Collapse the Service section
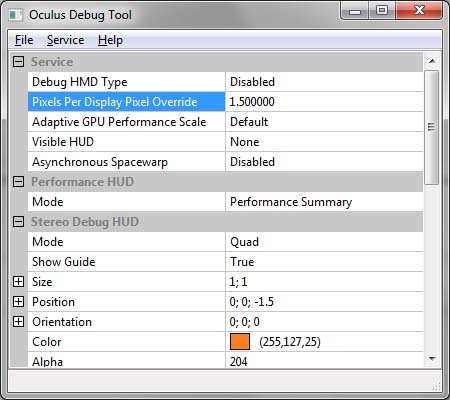The width and height of the screenshot is (450, 400). click(18, 62)
